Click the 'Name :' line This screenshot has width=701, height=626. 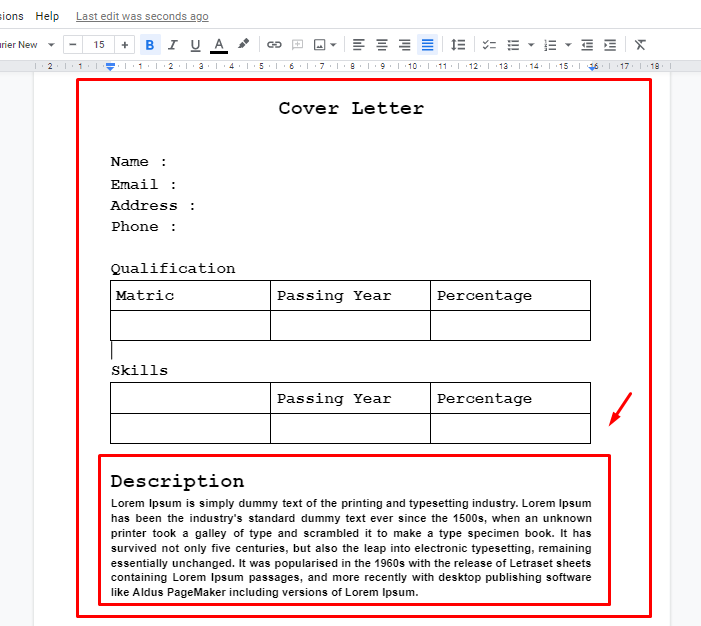(x=139, y=161)
